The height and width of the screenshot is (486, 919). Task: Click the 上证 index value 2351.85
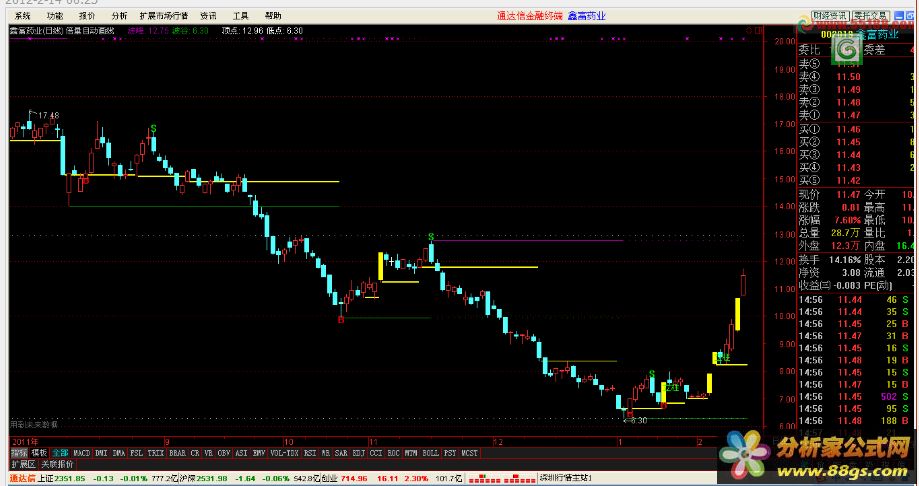coord(70,478)
